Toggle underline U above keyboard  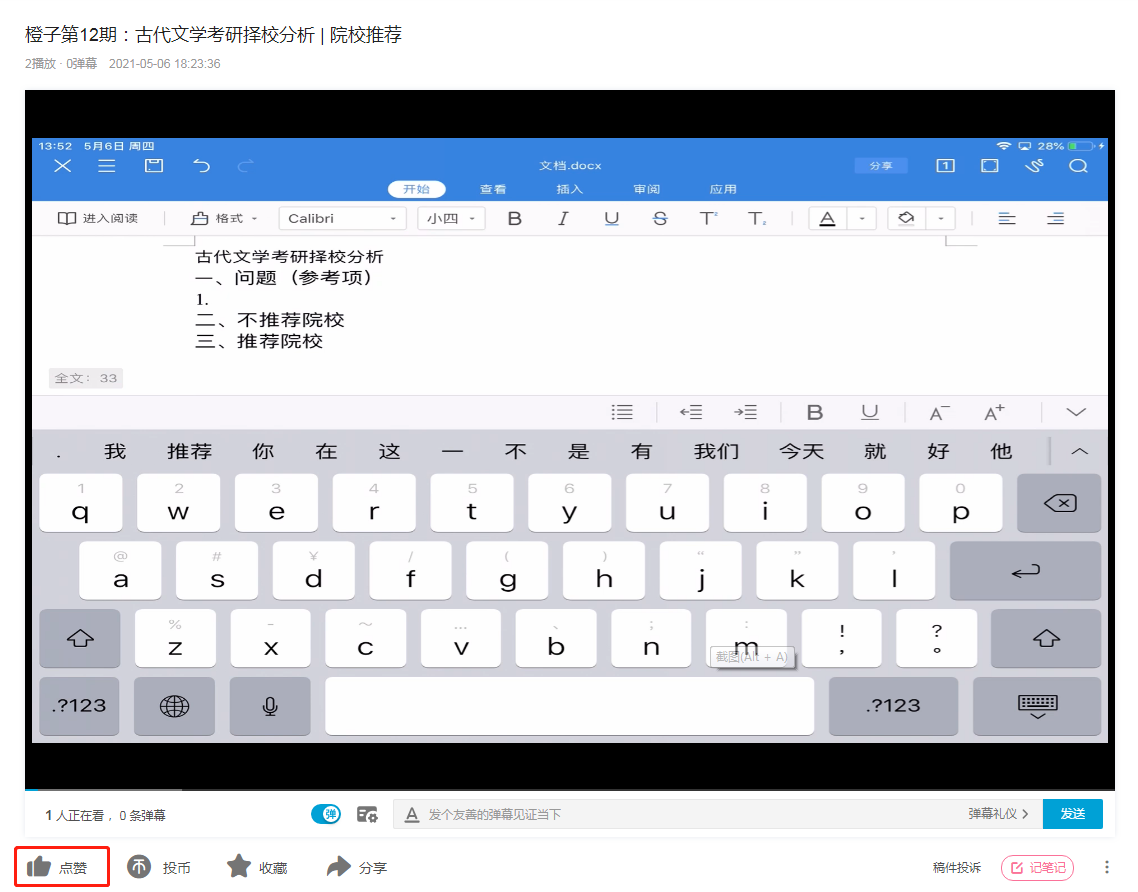click(x=869, y=412)
